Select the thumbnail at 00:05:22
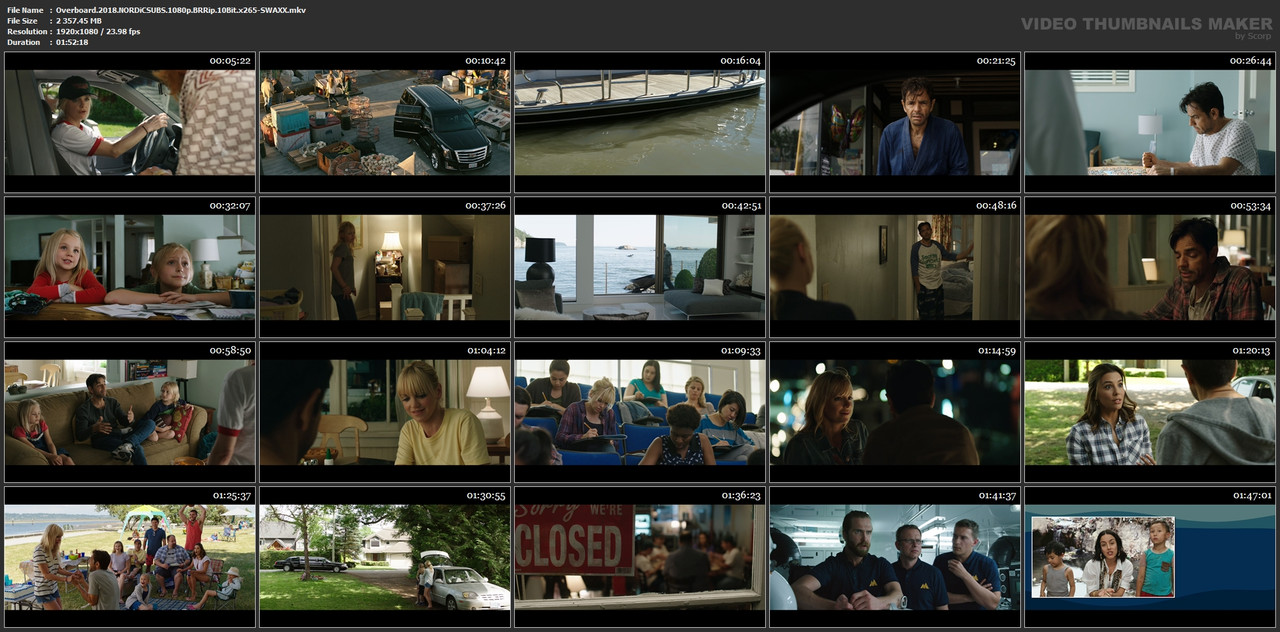This screenshot has width=1280, height=632. pyautogui.click(x=130, y=122)
